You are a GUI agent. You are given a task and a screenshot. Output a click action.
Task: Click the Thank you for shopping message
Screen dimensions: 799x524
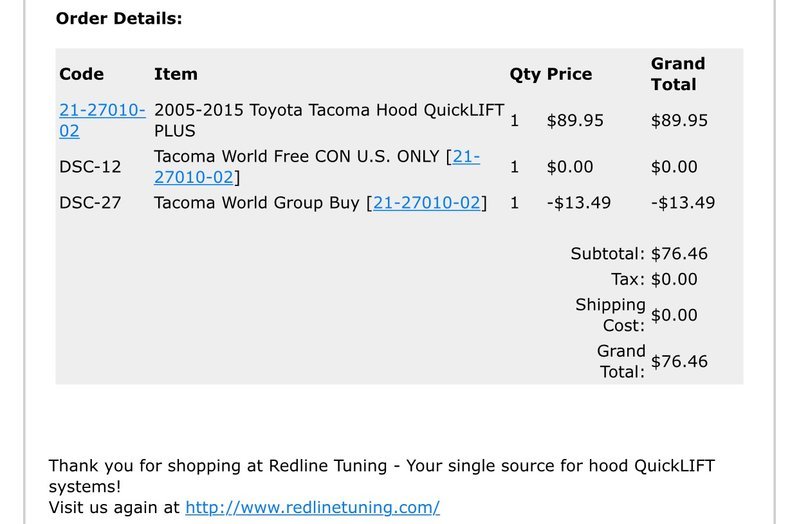click(382, 476)
